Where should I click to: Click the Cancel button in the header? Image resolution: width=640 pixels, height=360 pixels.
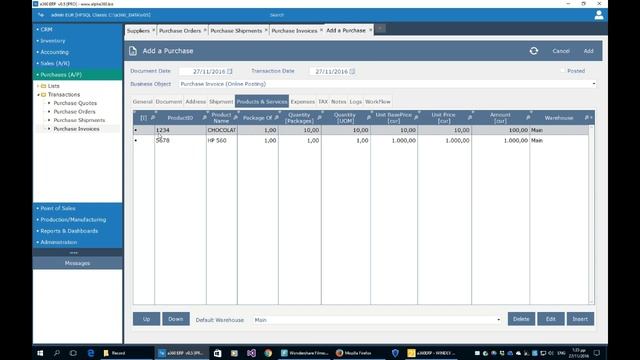(x=561, y=51)
